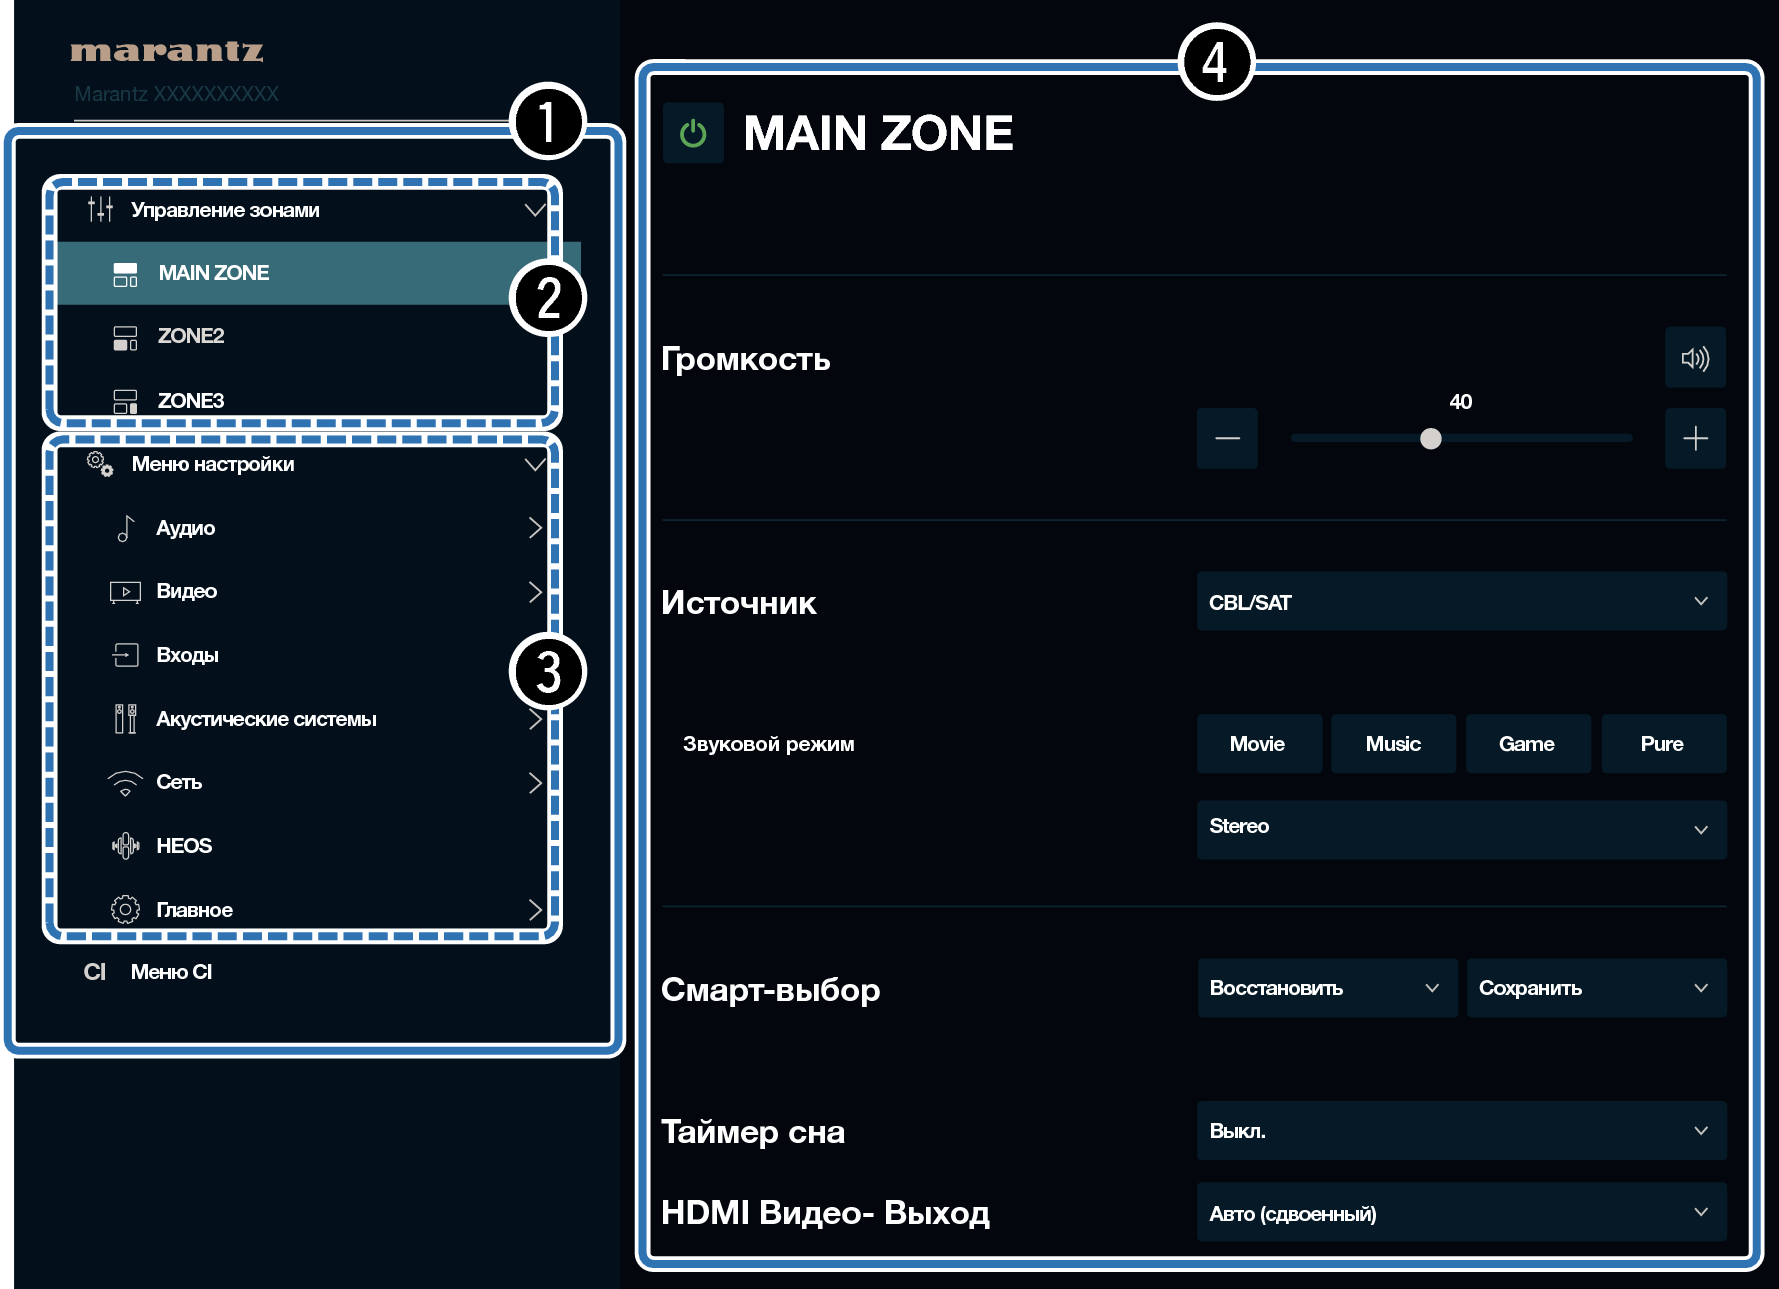
Task: Open the CBL/SAT source dropdown
Action: pos(1460,602)
